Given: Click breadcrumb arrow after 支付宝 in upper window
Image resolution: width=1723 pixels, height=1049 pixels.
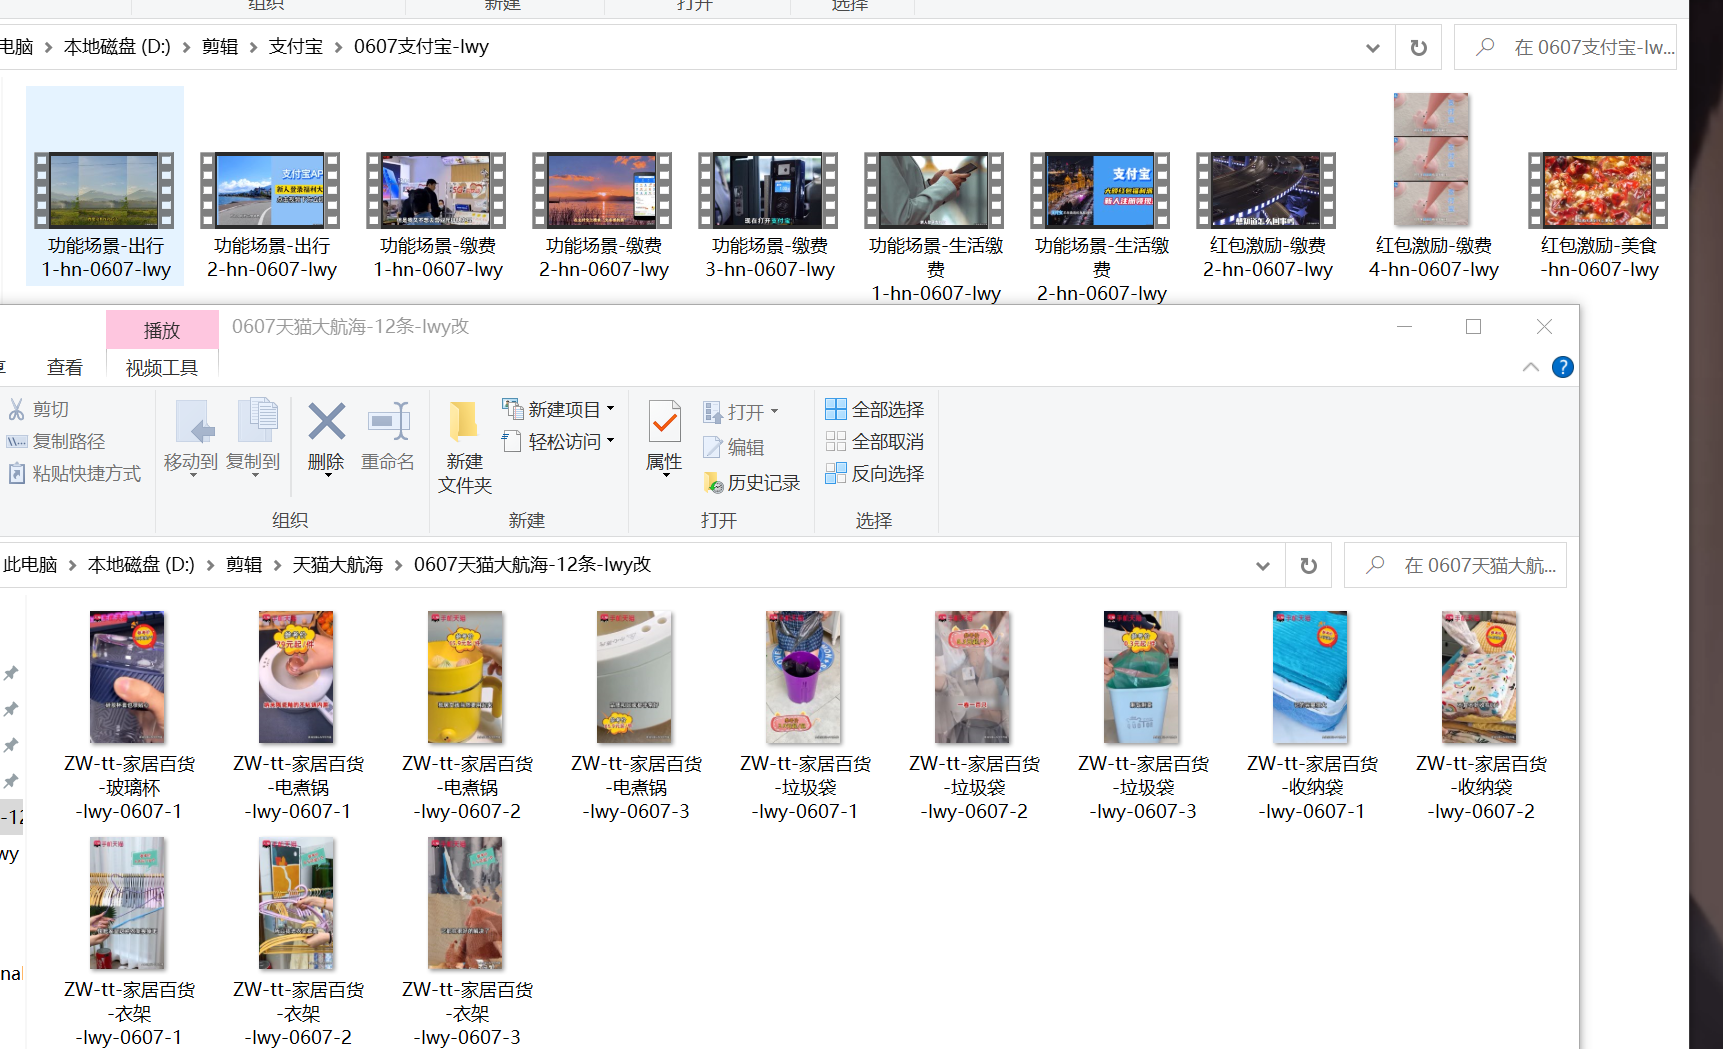Looking at the screenshot, I should pyautogui.click(x=338, y=47).
